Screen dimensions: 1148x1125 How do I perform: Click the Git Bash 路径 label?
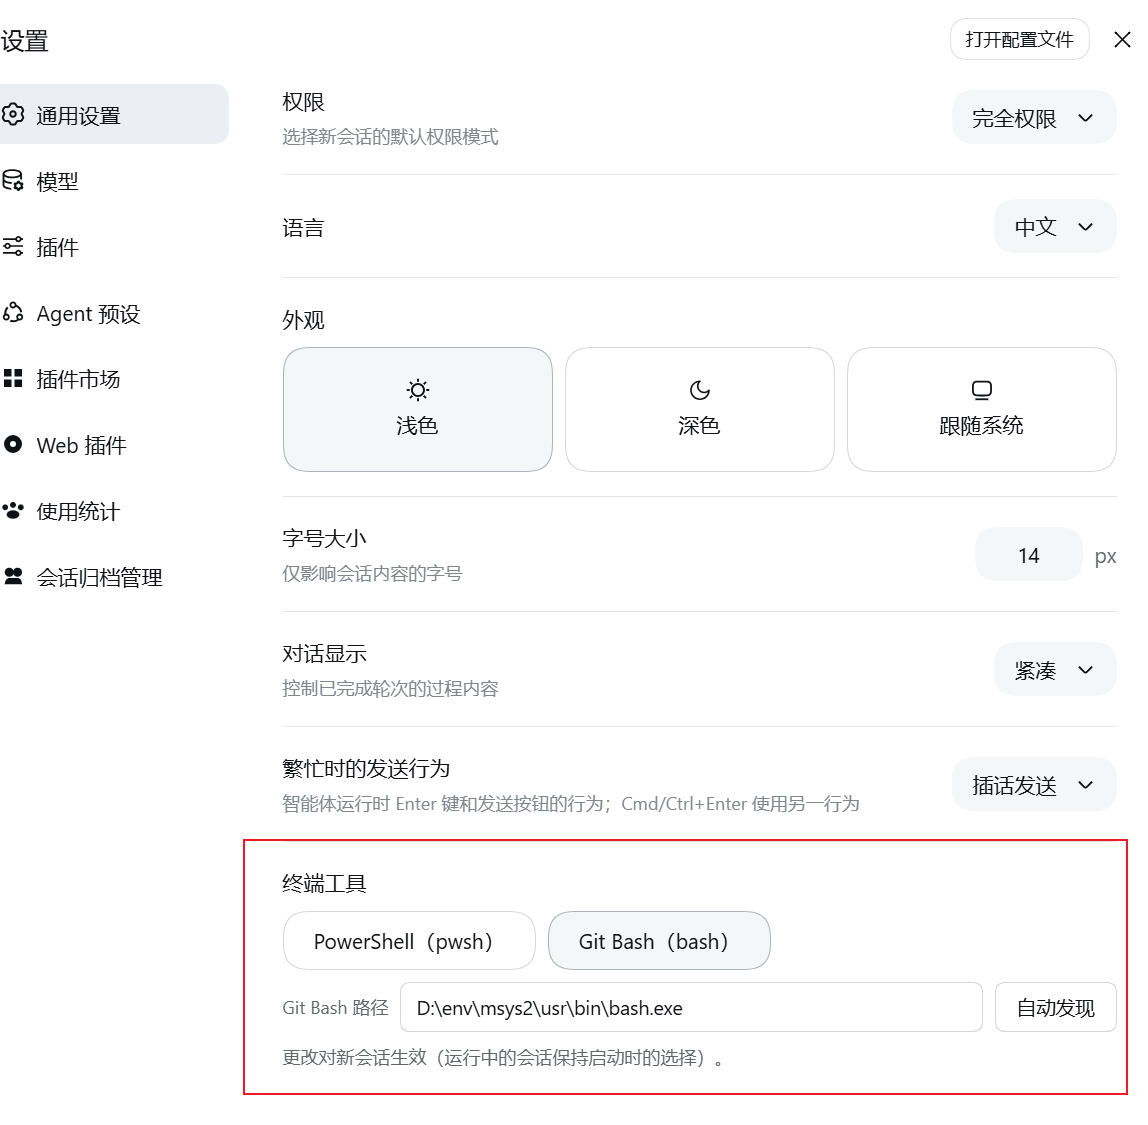(x=335, y=1007)
